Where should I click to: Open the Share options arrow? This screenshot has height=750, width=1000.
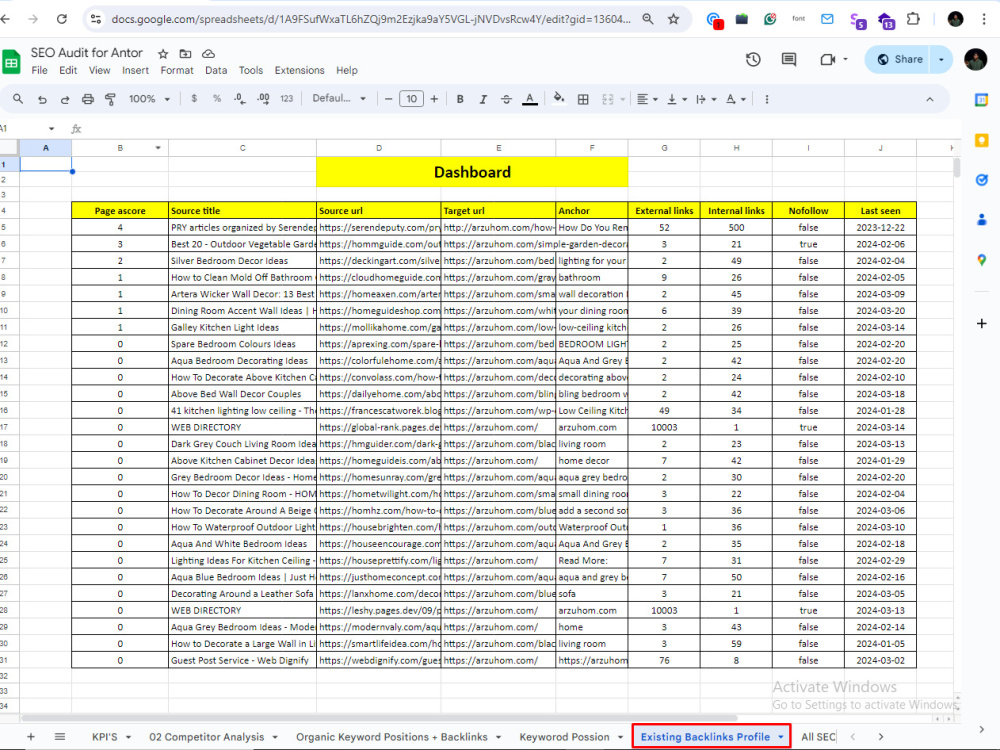[941, 59]
